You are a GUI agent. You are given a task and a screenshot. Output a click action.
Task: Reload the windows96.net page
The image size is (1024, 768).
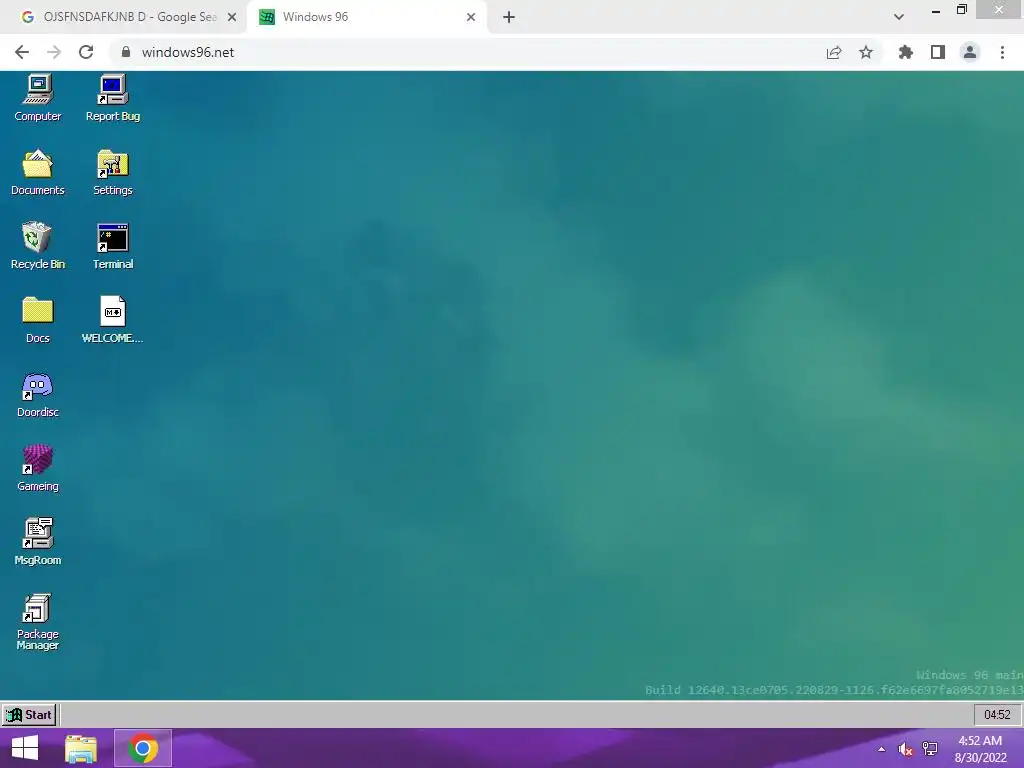pos(86,52)
